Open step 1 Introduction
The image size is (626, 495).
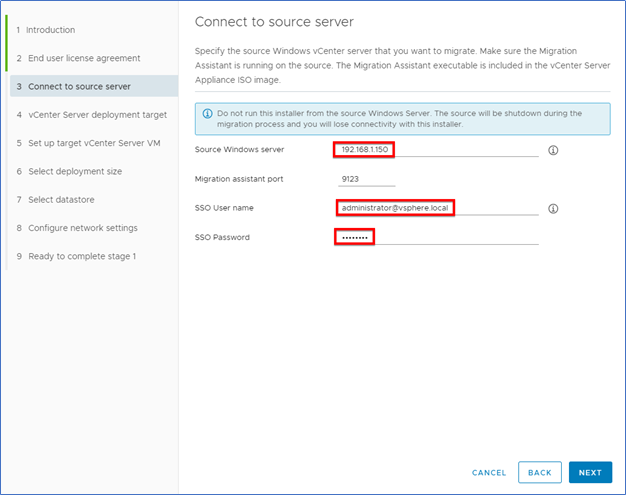point(46,30)
